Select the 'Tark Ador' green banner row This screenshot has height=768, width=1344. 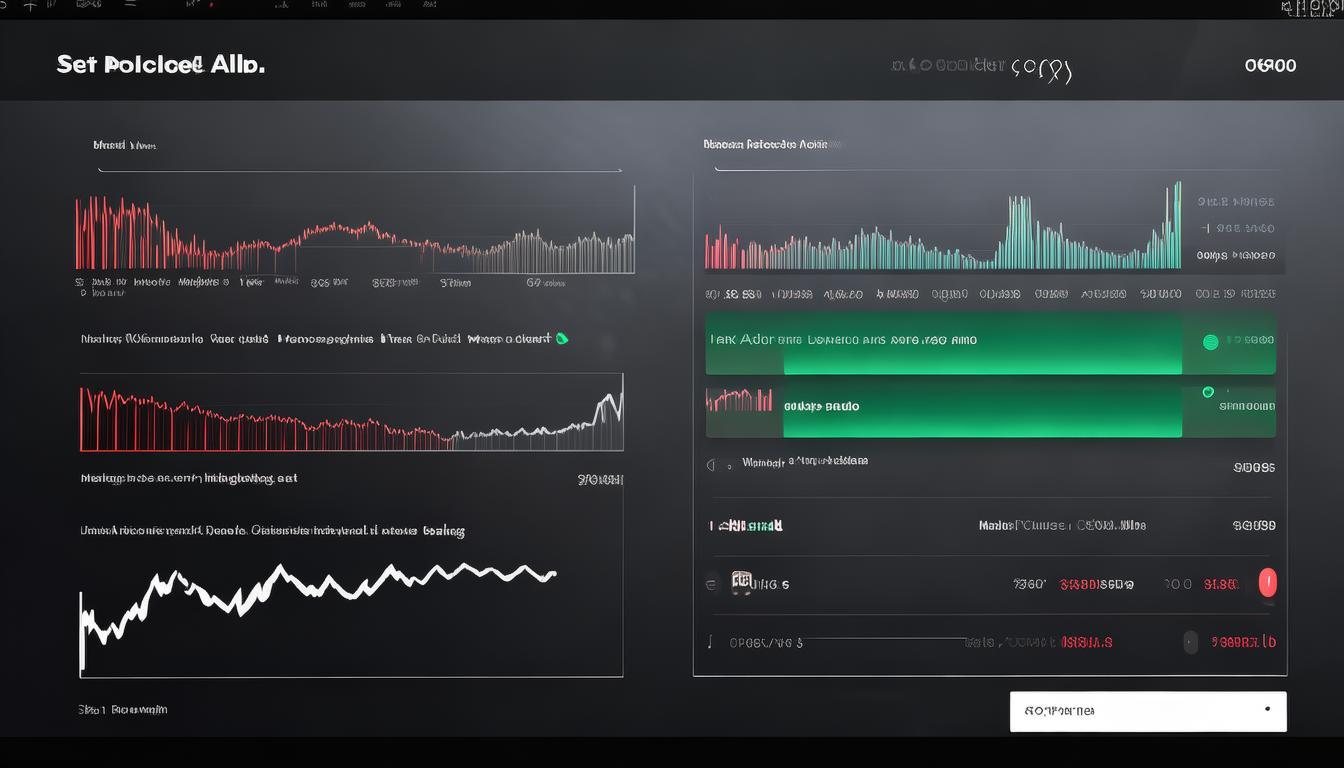pos(942,342)
